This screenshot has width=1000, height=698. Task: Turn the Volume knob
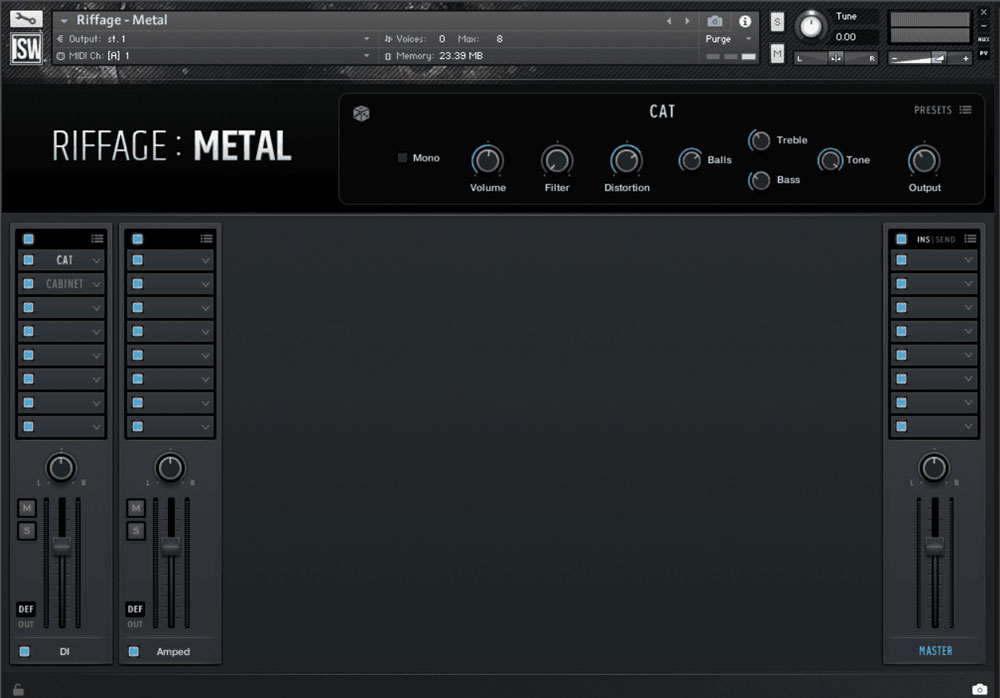(488, 160)
